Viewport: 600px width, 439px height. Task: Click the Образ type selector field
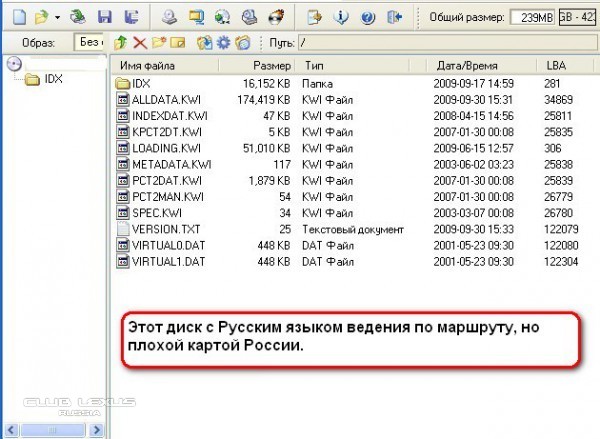coord(90,43)
